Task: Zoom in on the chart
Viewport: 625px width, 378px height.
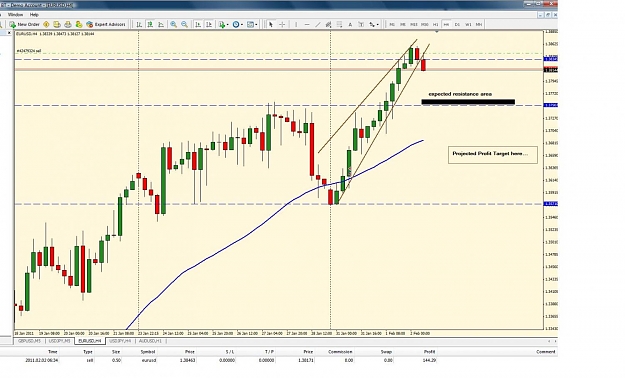Action: pyautogui.click(x=173, y=24)
